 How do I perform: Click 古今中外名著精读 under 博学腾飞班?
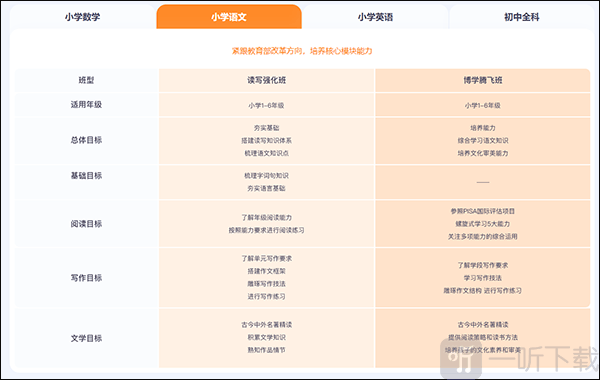click(483, 325)
